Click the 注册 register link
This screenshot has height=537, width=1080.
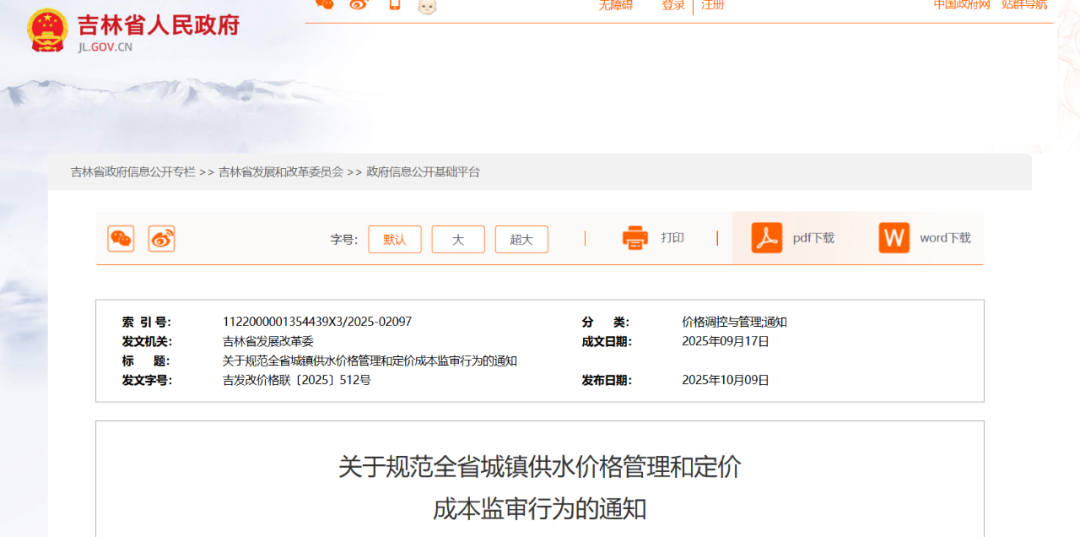pyautogui.click(x=713, y=6)
